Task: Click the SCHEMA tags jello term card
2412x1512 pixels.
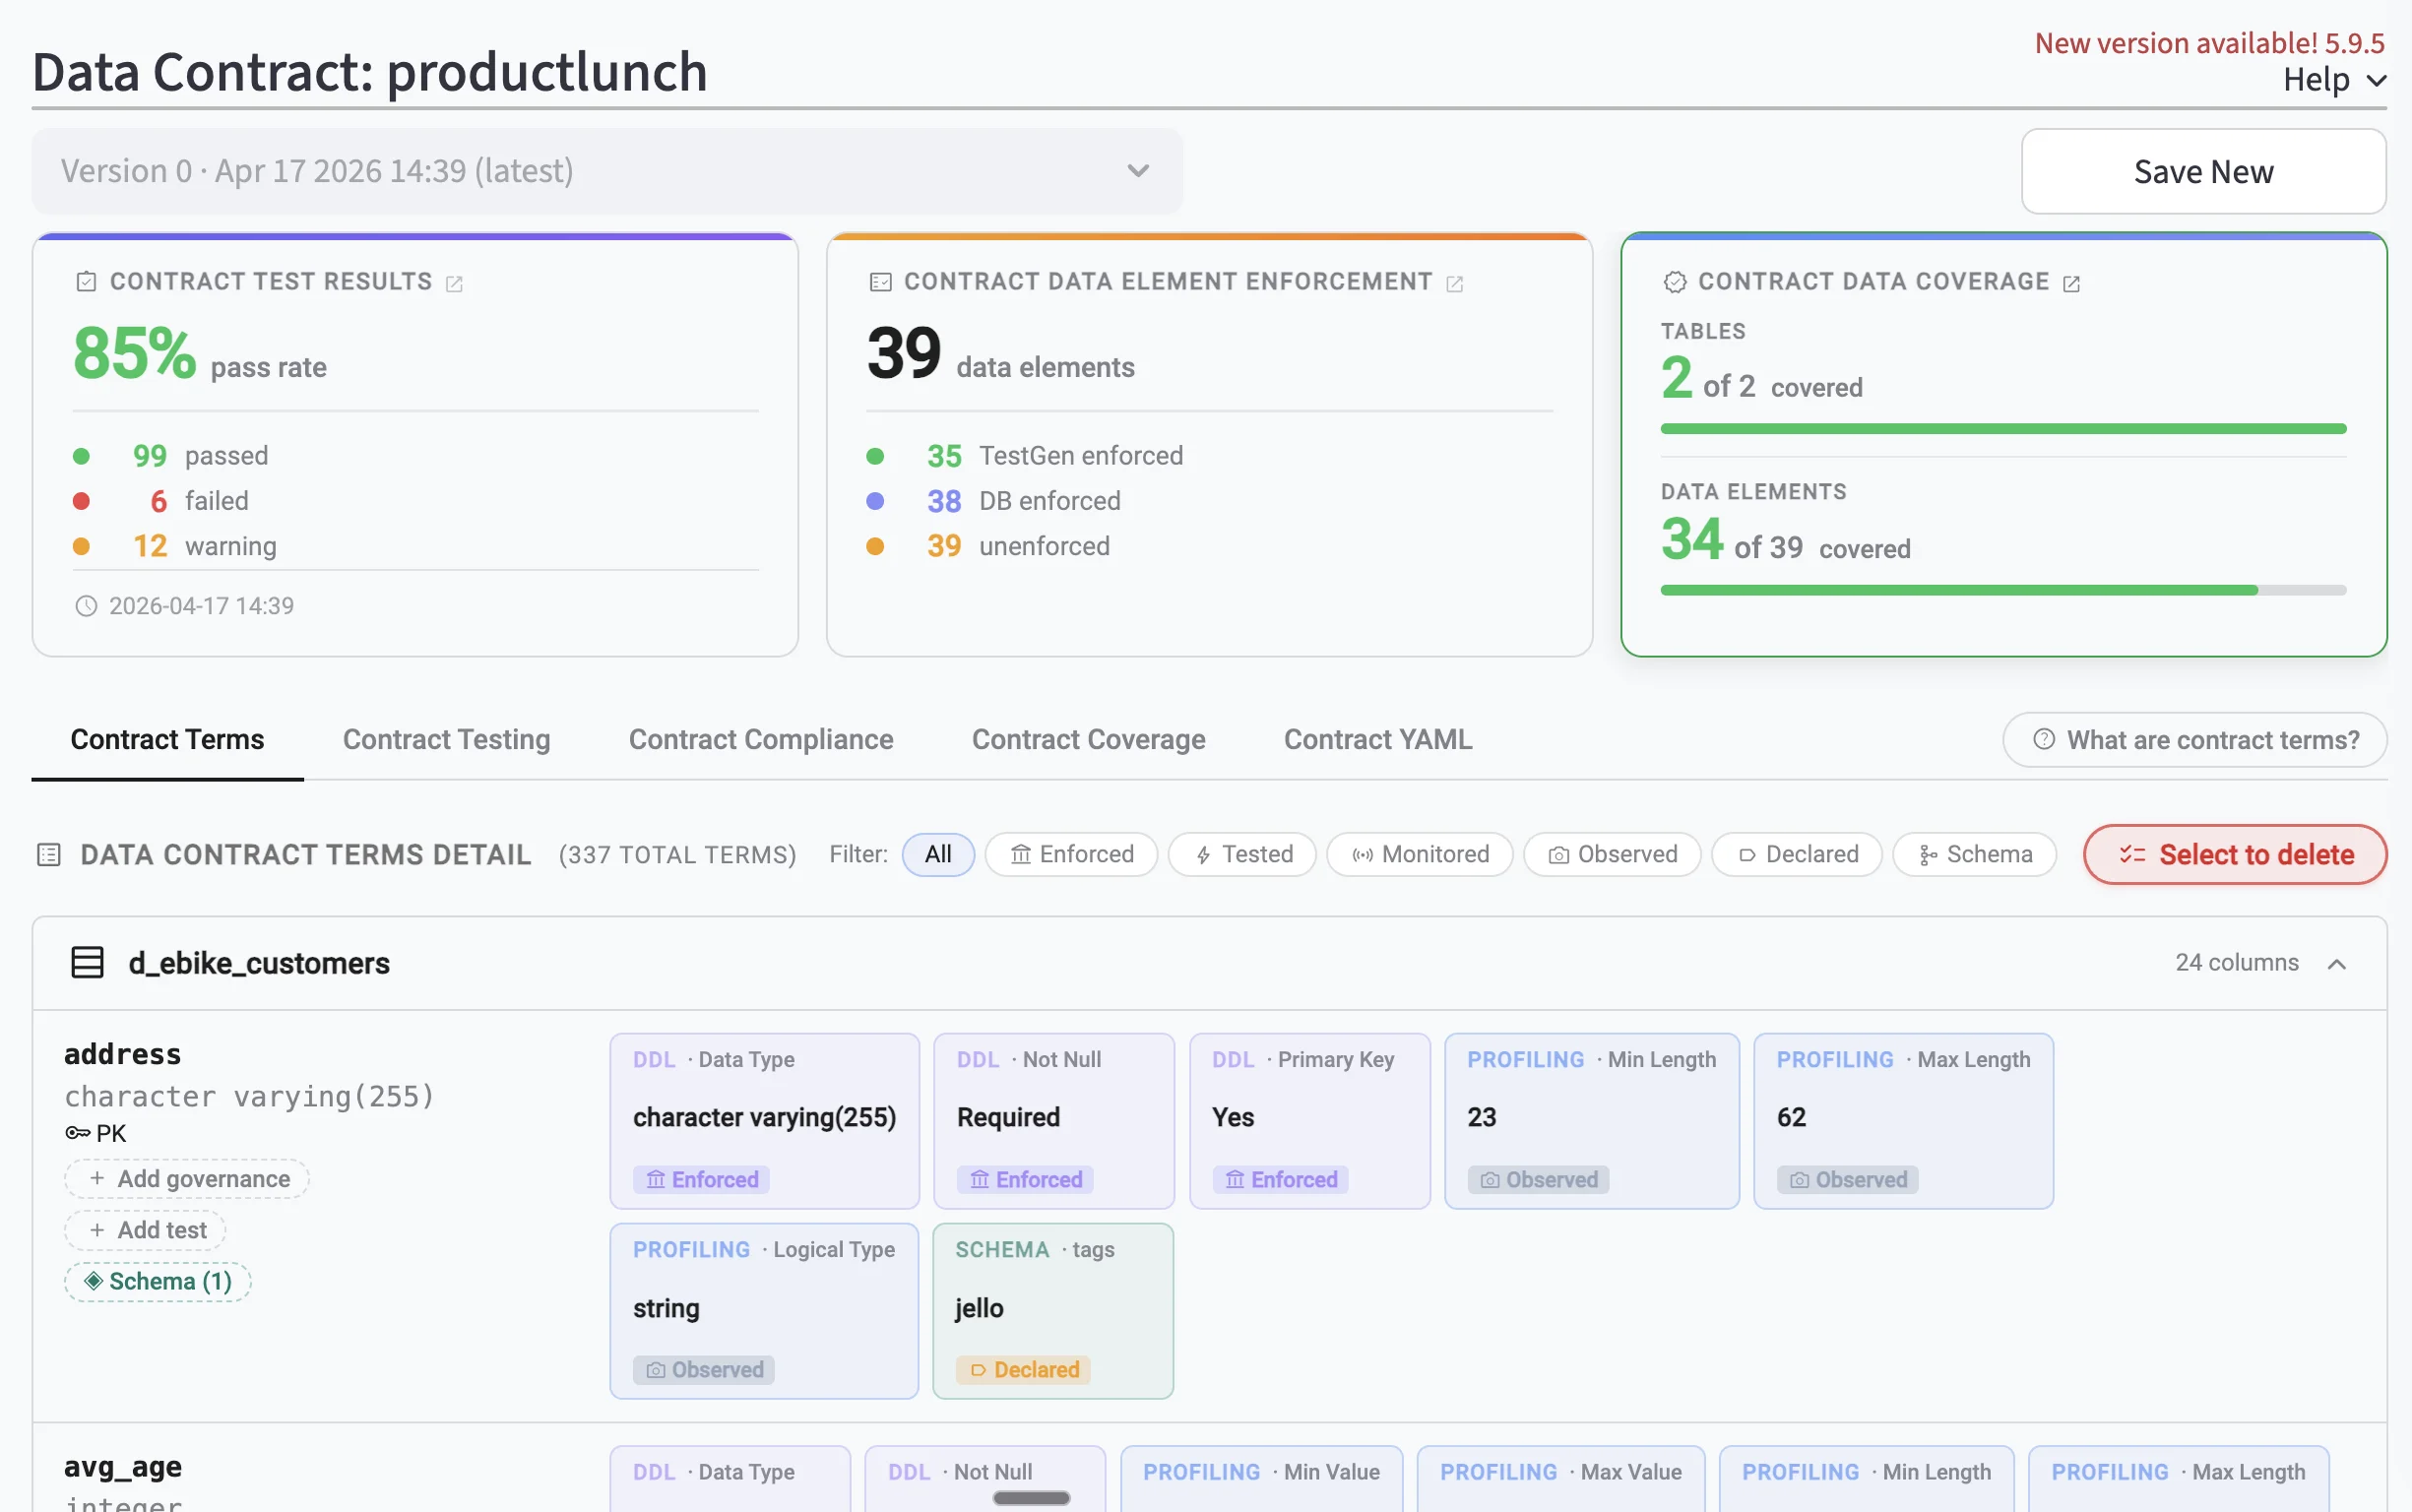Action: 1053,1310
